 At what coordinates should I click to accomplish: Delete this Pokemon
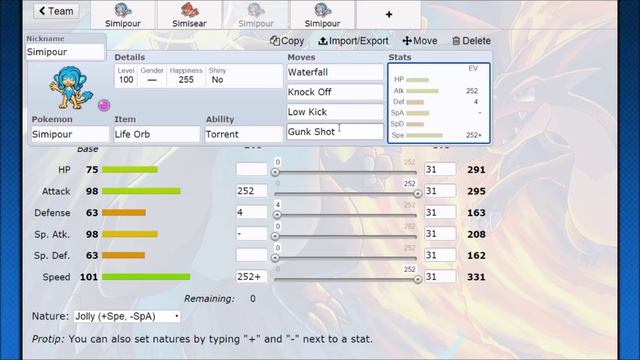471,41
